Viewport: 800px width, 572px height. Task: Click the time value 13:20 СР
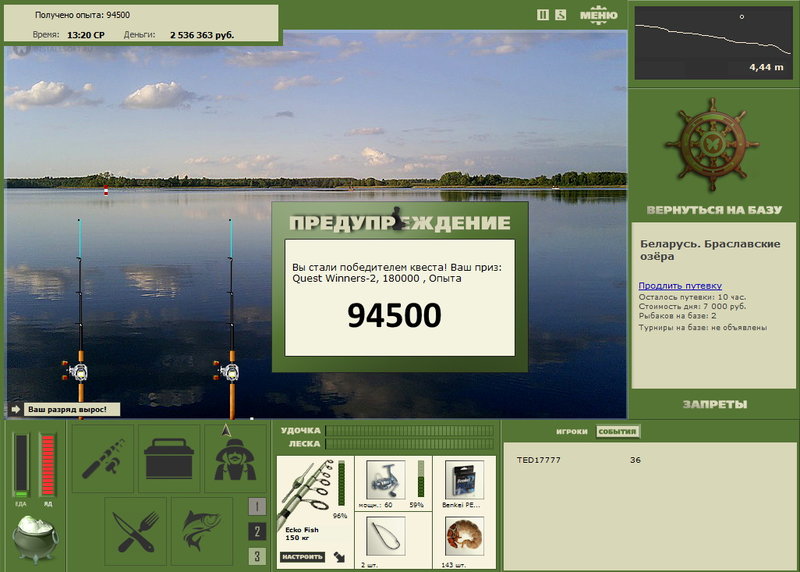tap(86, 35)
